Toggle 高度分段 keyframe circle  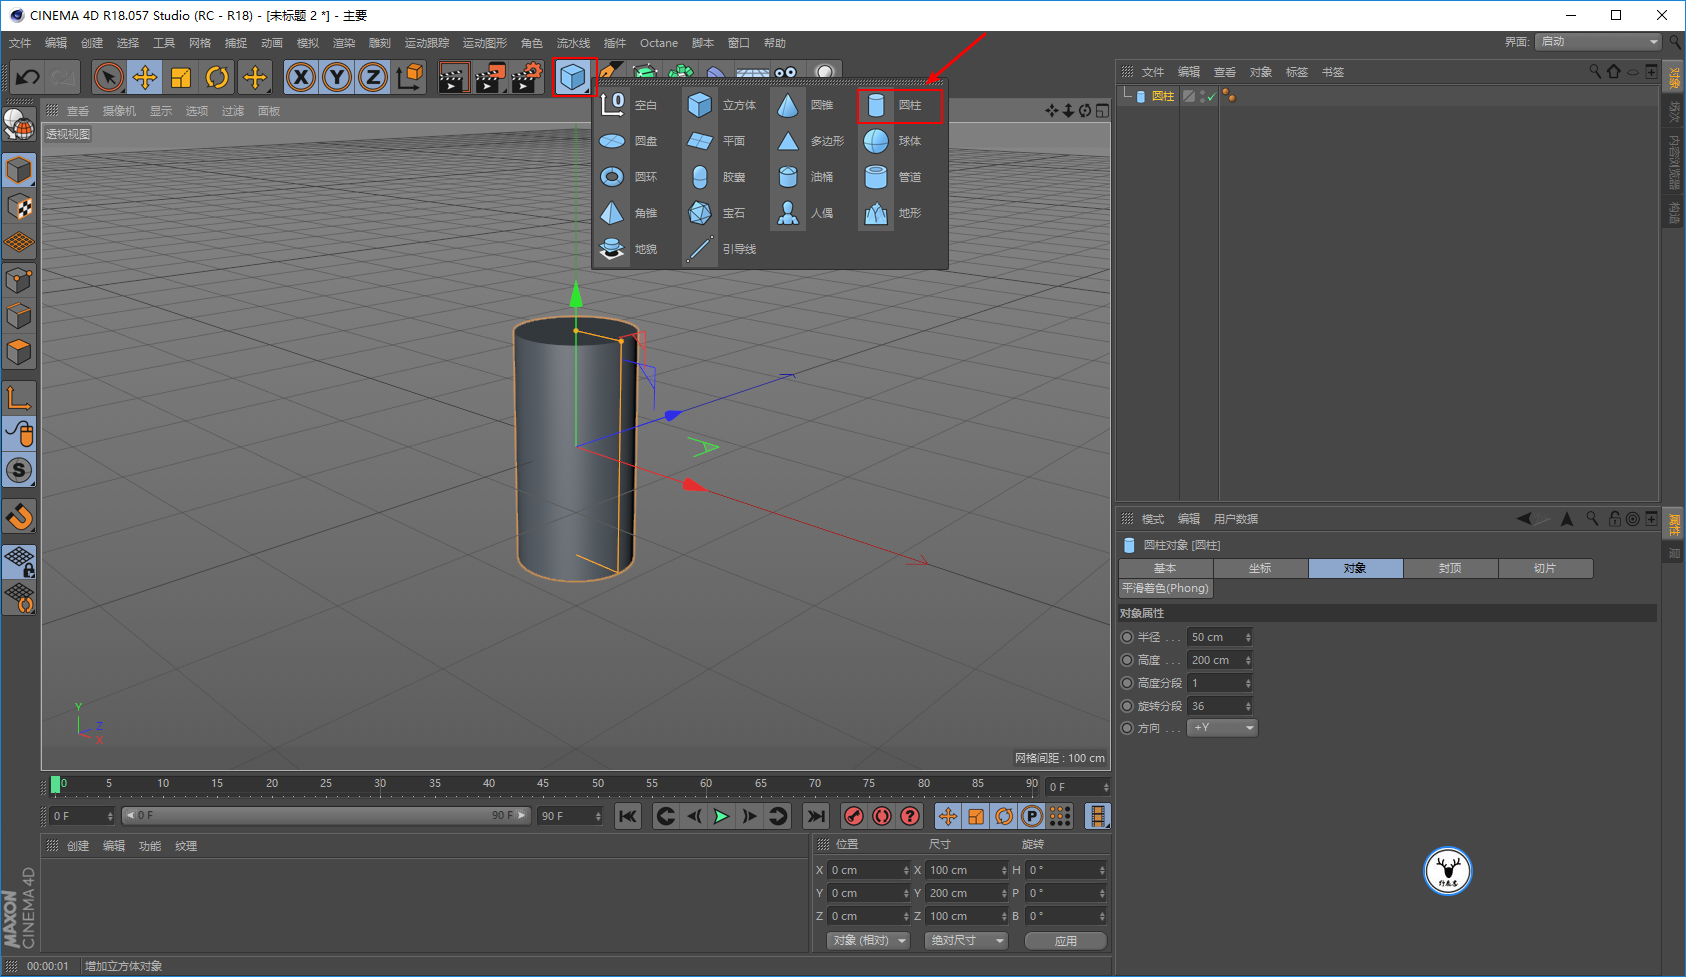click(x=1127, y=683)
